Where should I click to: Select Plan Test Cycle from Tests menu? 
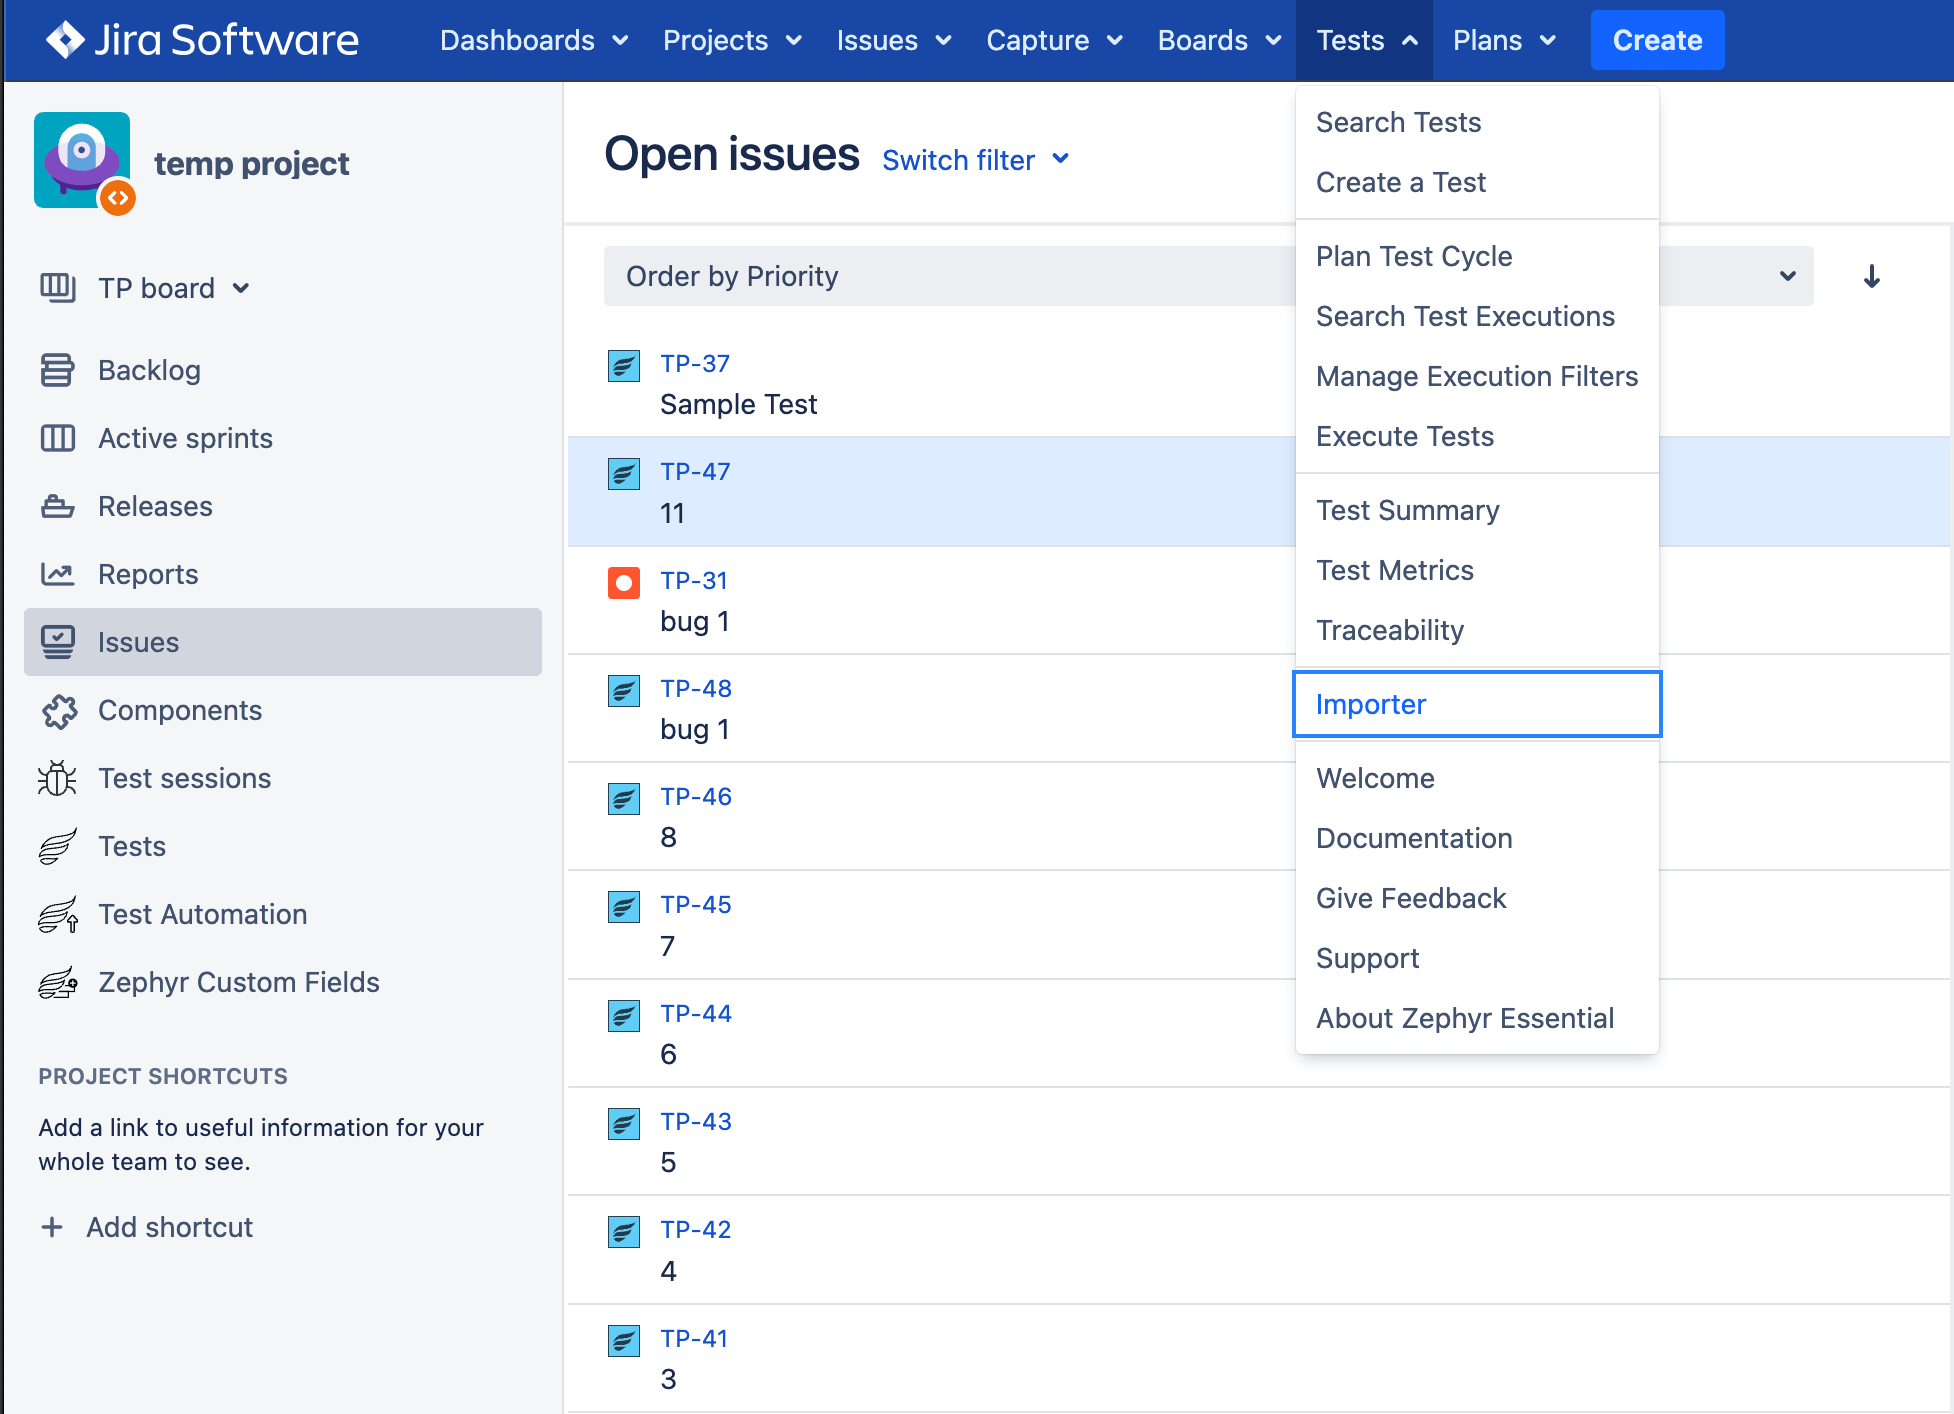1414,256
